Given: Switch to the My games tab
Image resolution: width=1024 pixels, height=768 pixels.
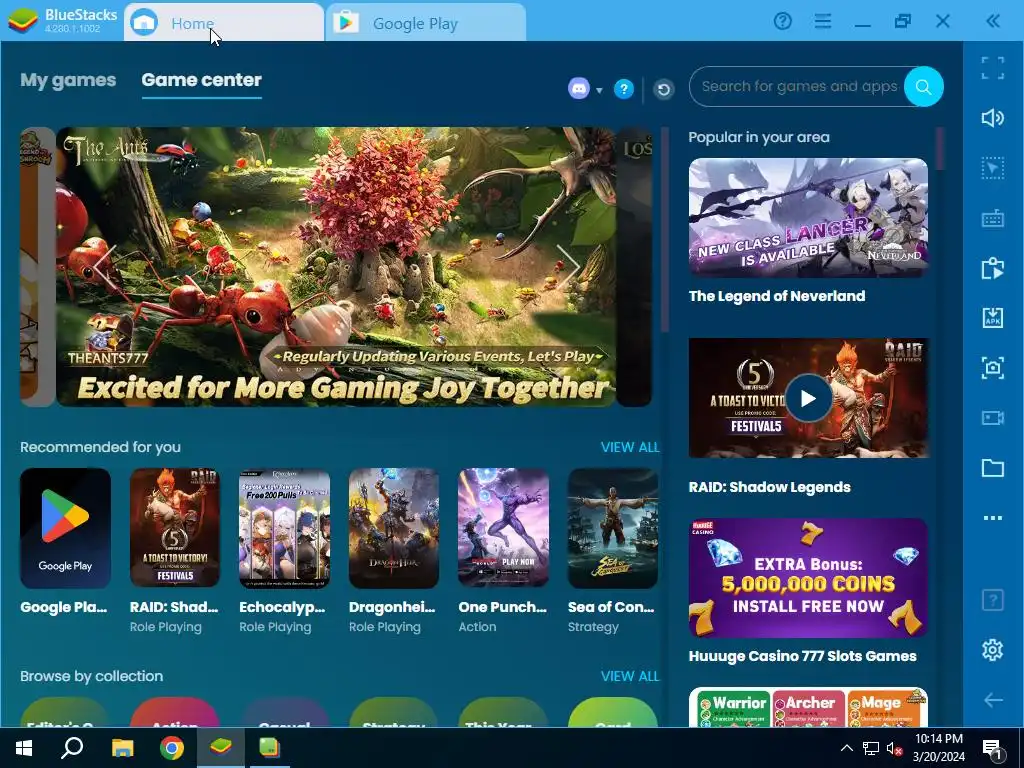Looking at the screenshot, I should pos(68,80).
